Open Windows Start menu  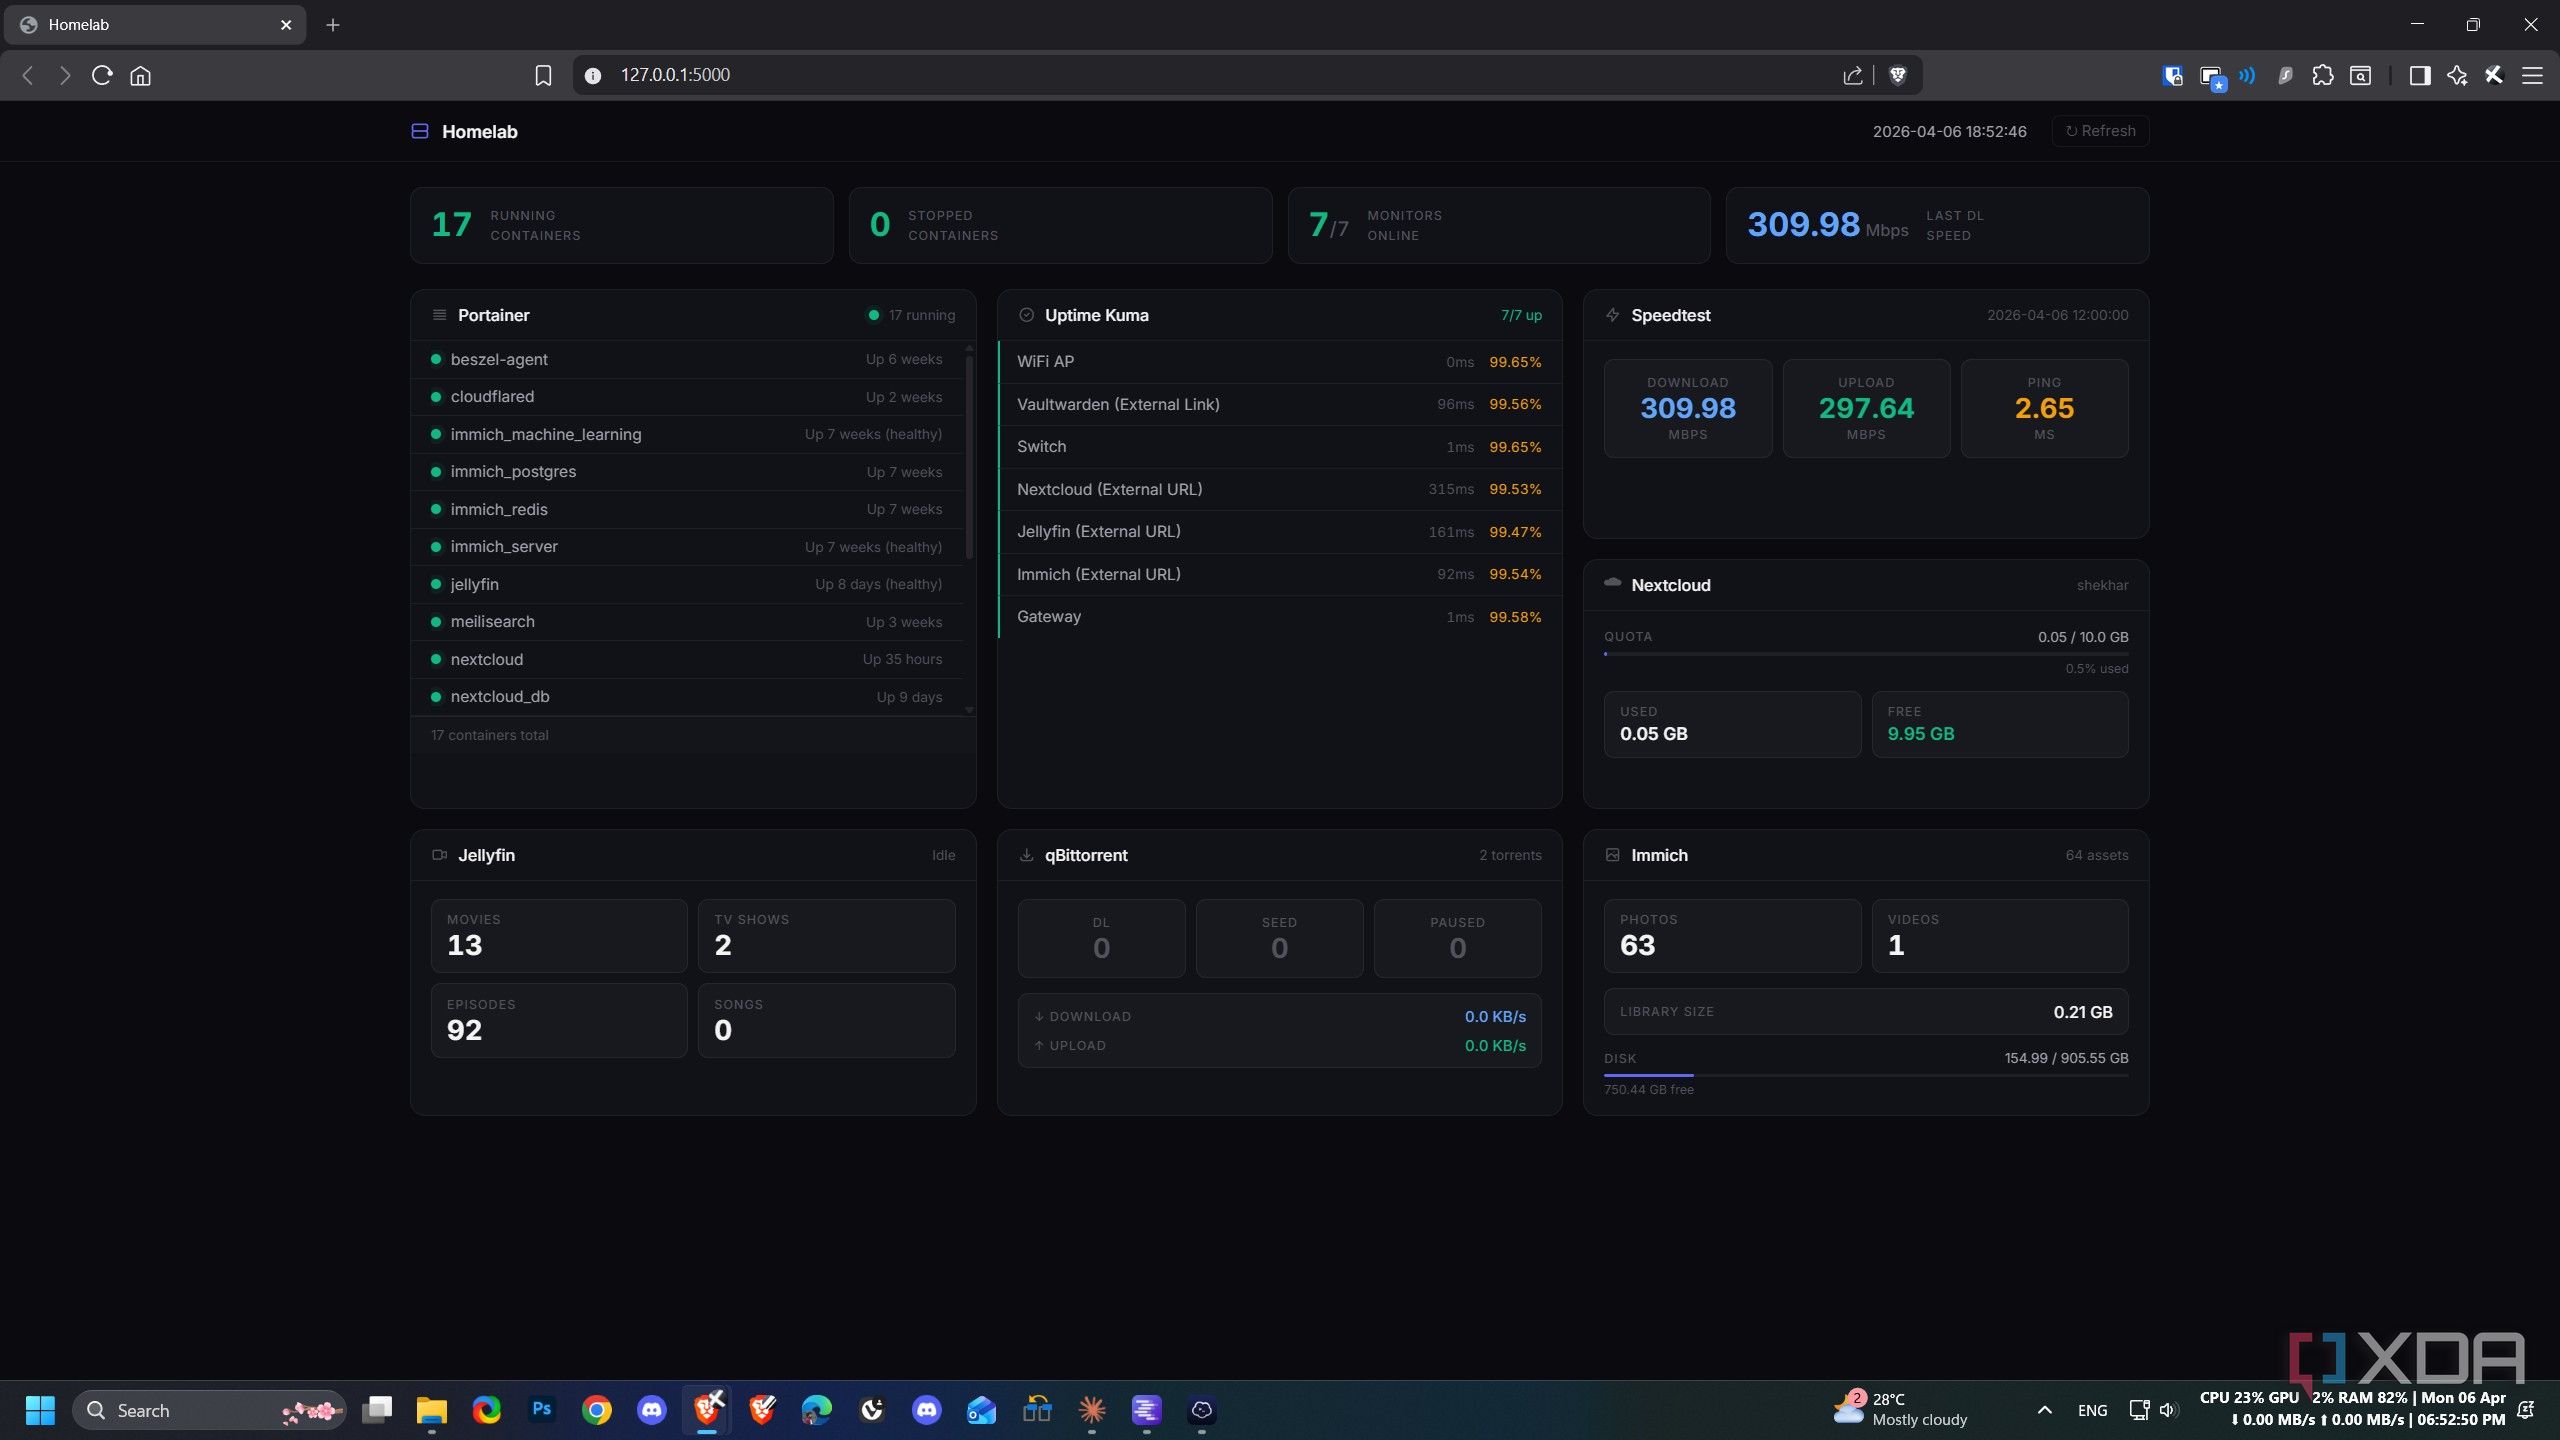pyautogui.click(x=40, y=1410)
